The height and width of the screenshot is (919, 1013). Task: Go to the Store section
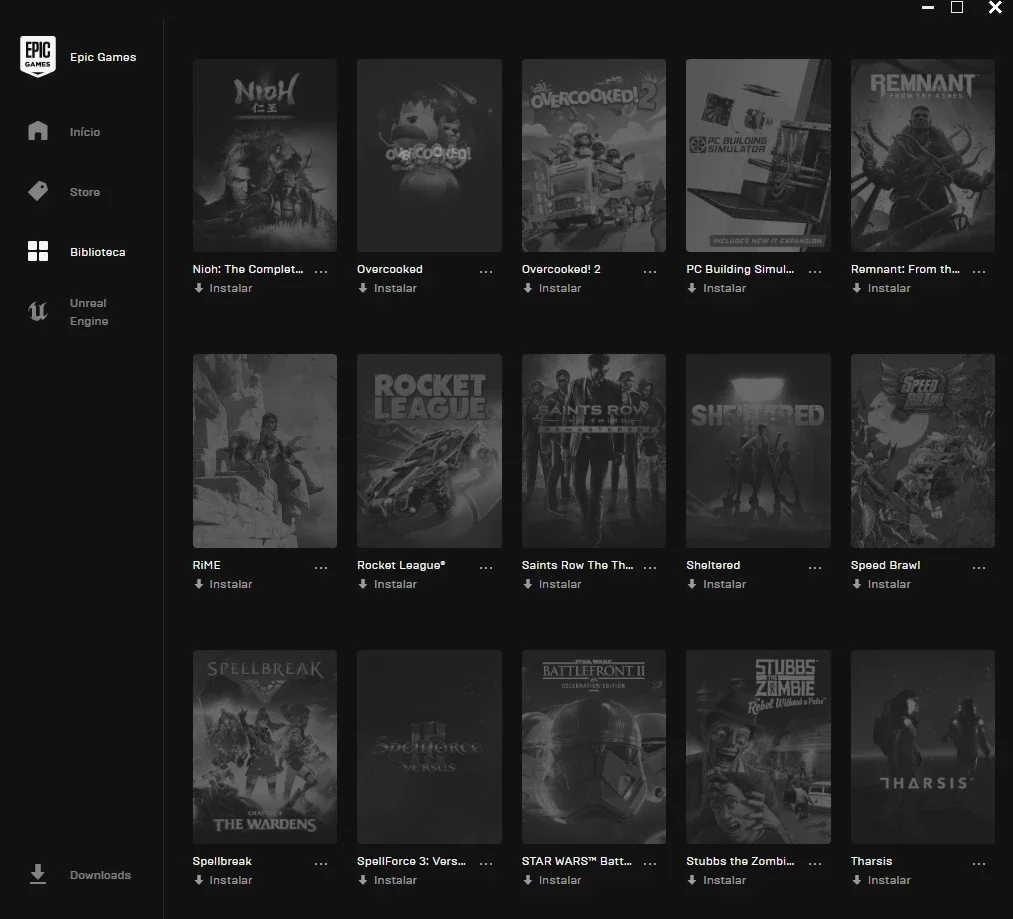85,192
